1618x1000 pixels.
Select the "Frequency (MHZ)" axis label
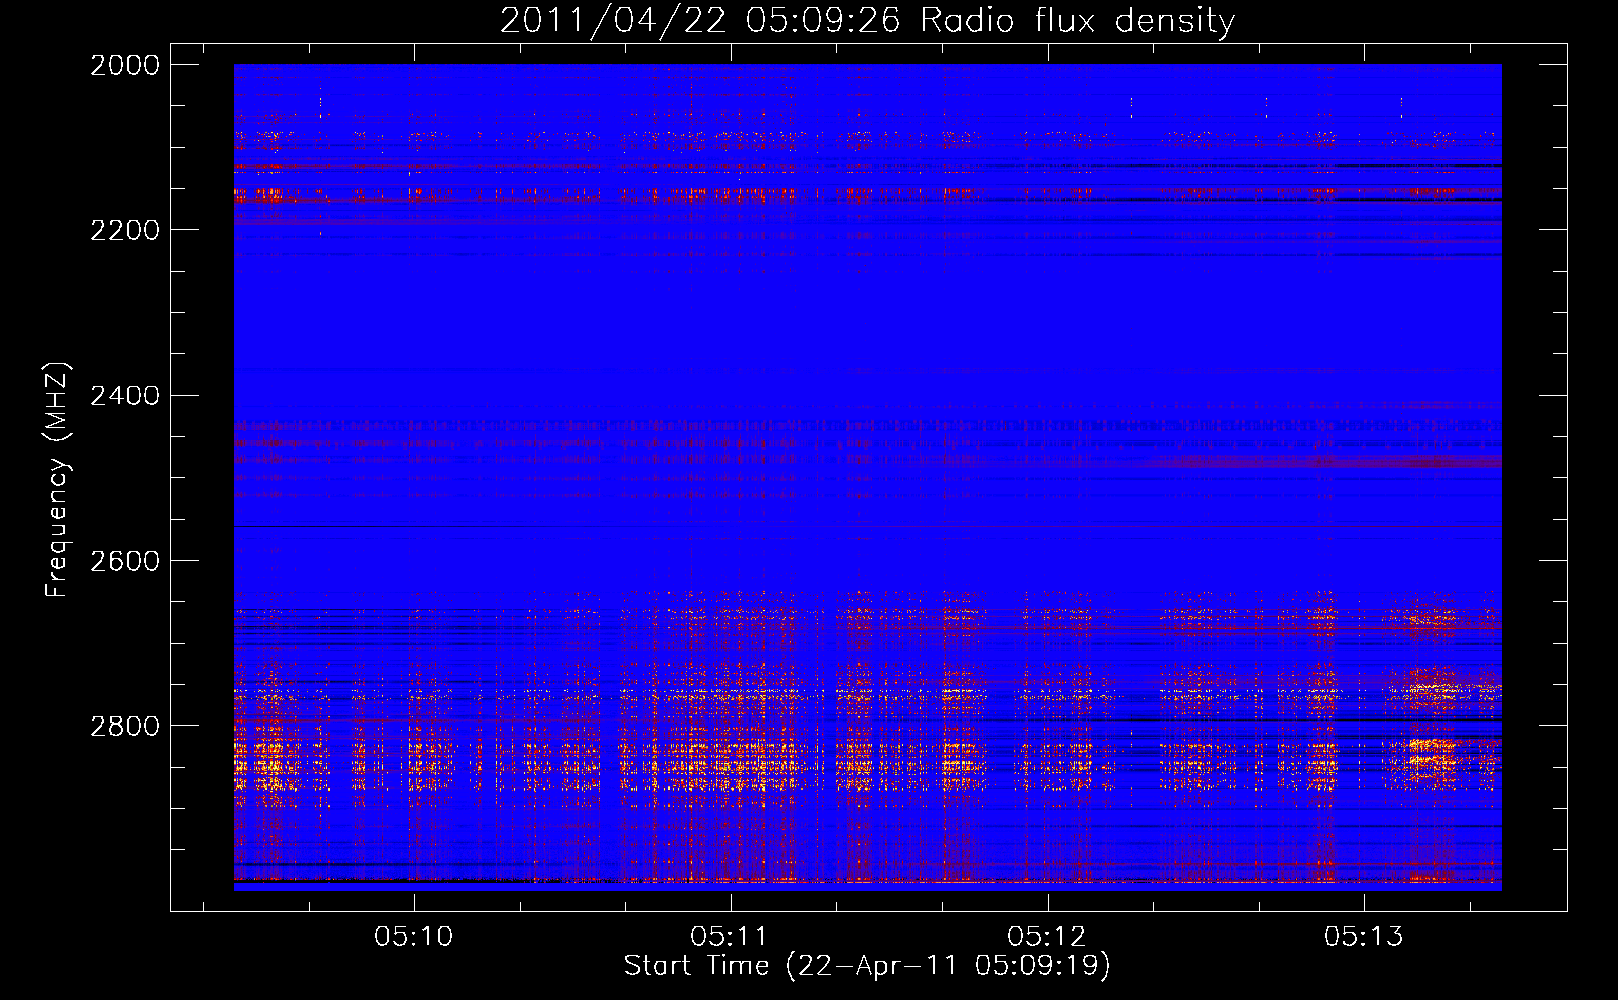point(57,480)
